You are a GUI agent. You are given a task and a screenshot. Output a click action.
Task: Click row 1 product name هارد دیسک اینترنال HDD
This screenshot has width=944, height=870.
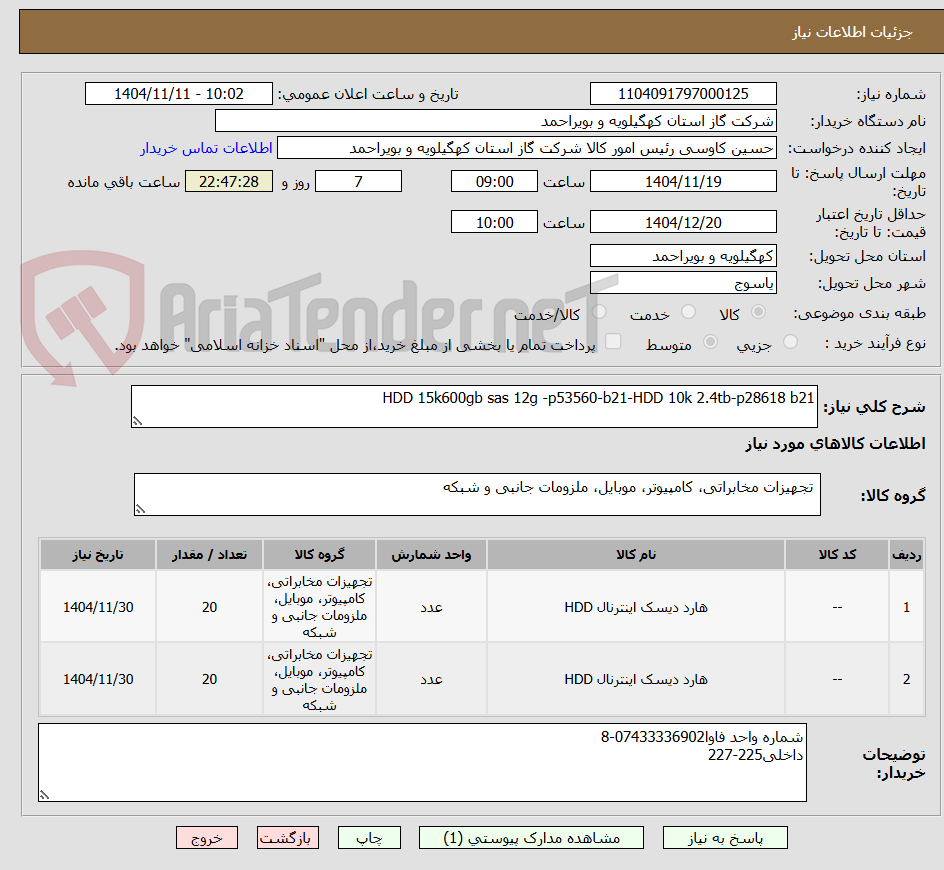coord(636,607)
